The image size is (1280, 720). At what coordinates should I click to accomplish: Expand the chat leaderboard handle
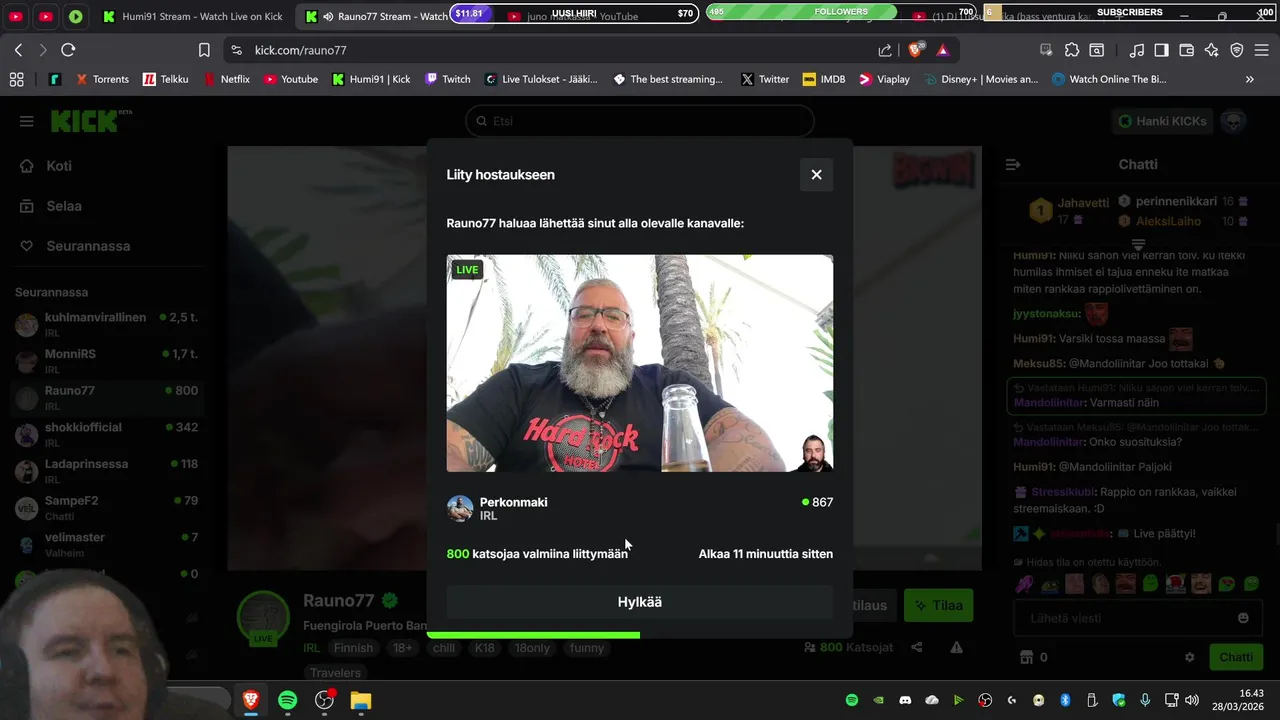[1138, 245]
